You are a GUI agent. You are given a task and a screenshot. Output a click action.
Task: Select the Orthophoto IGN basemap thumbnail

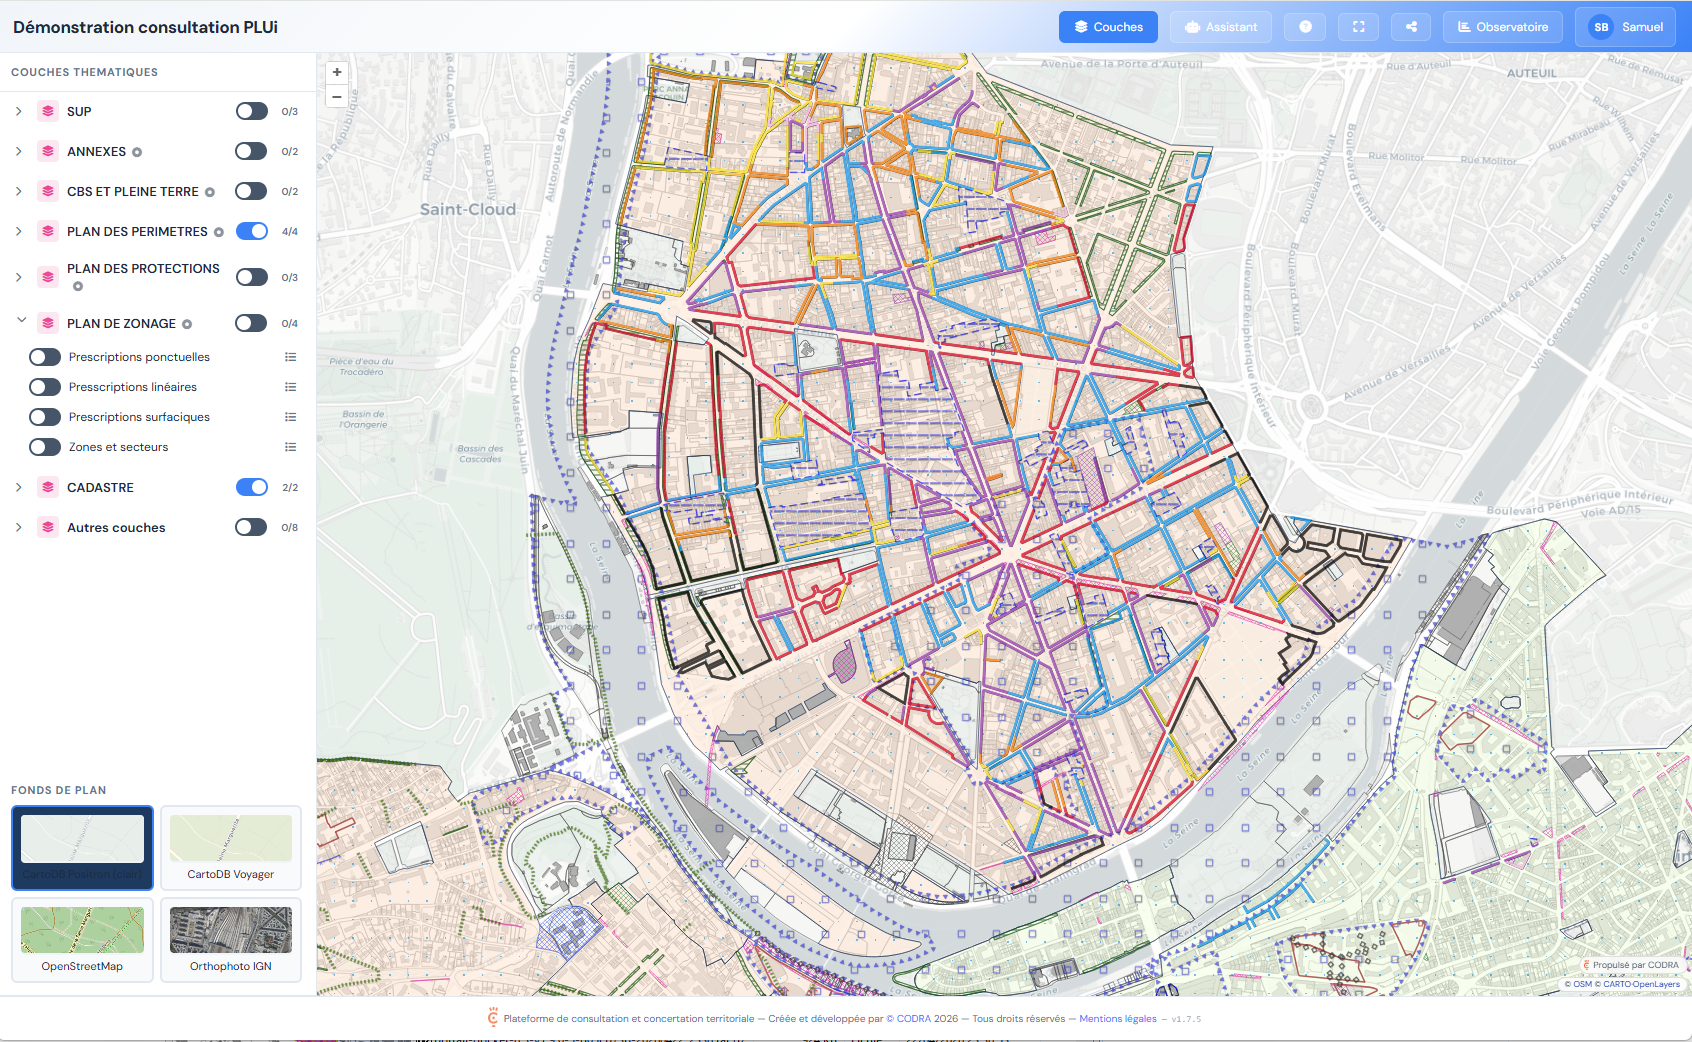(231, 939)
